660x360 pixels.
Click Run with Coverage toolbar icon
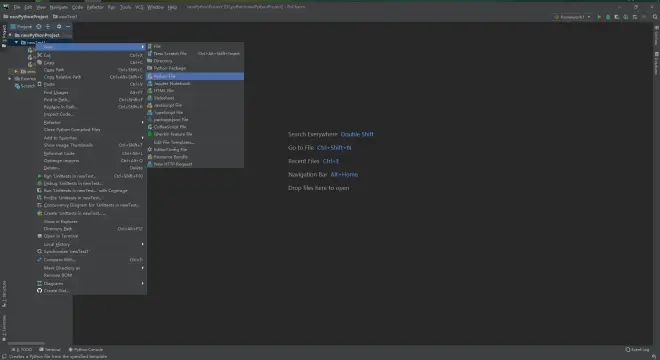coord(617,17)
